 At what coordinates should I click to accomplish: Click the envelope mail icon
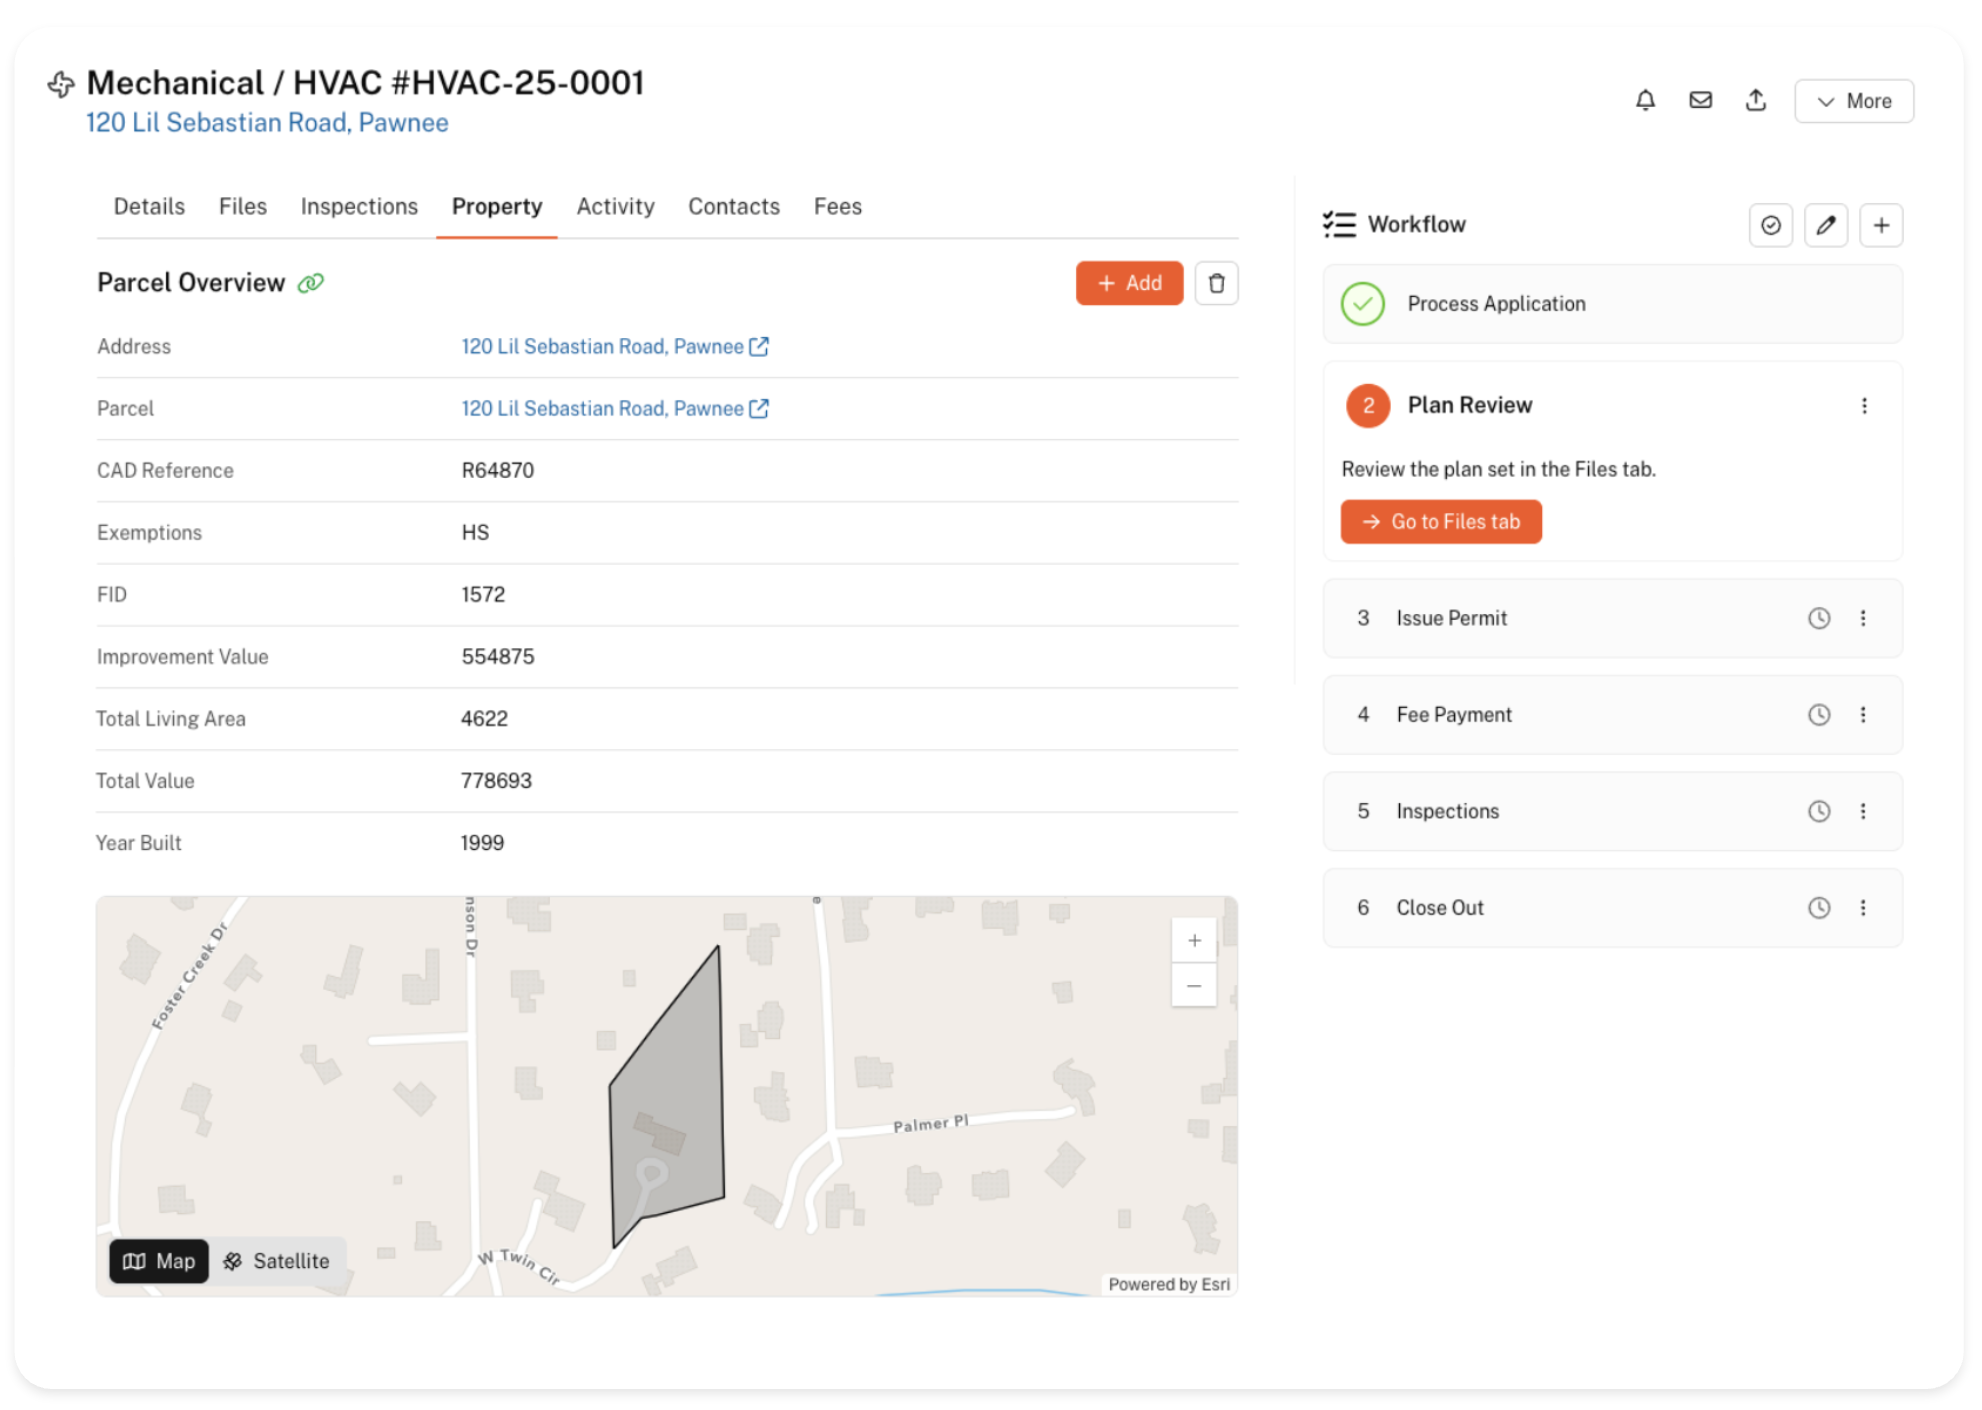[1700, 100]
